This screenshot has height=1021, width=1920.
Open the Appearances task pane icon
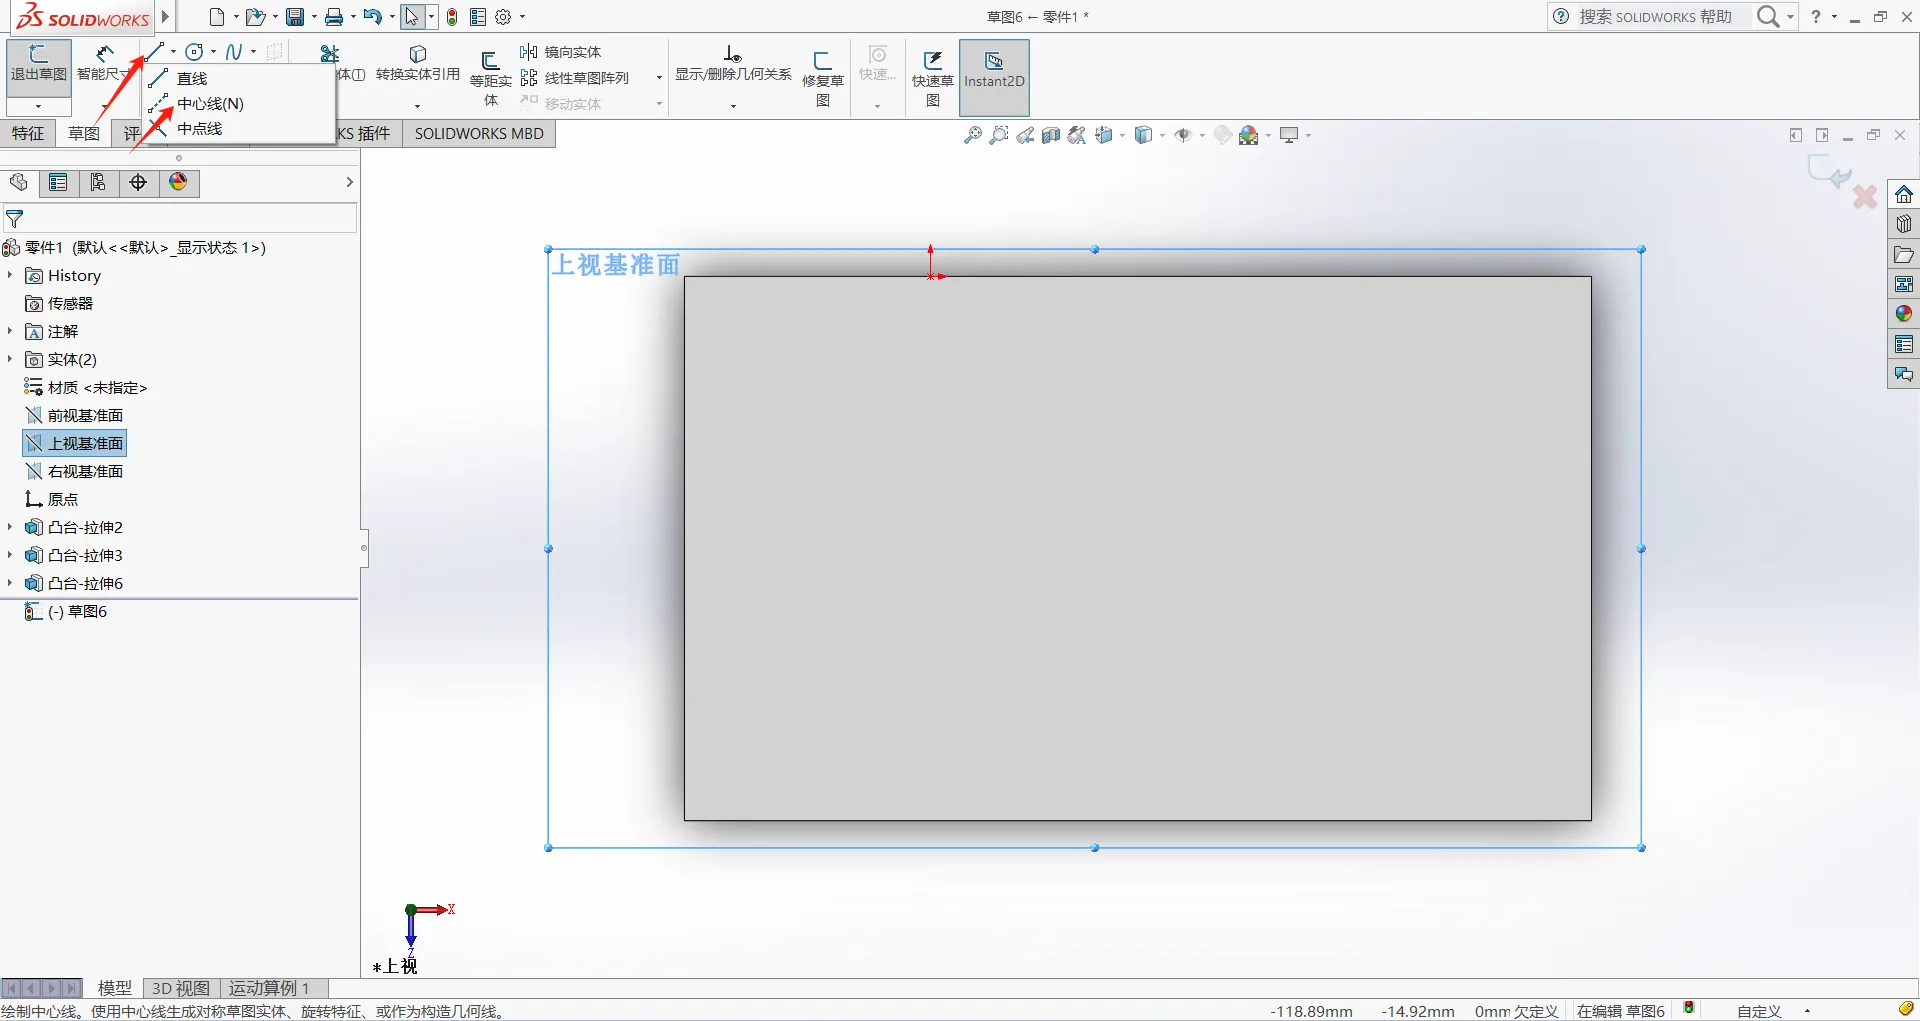[1904, 314]
